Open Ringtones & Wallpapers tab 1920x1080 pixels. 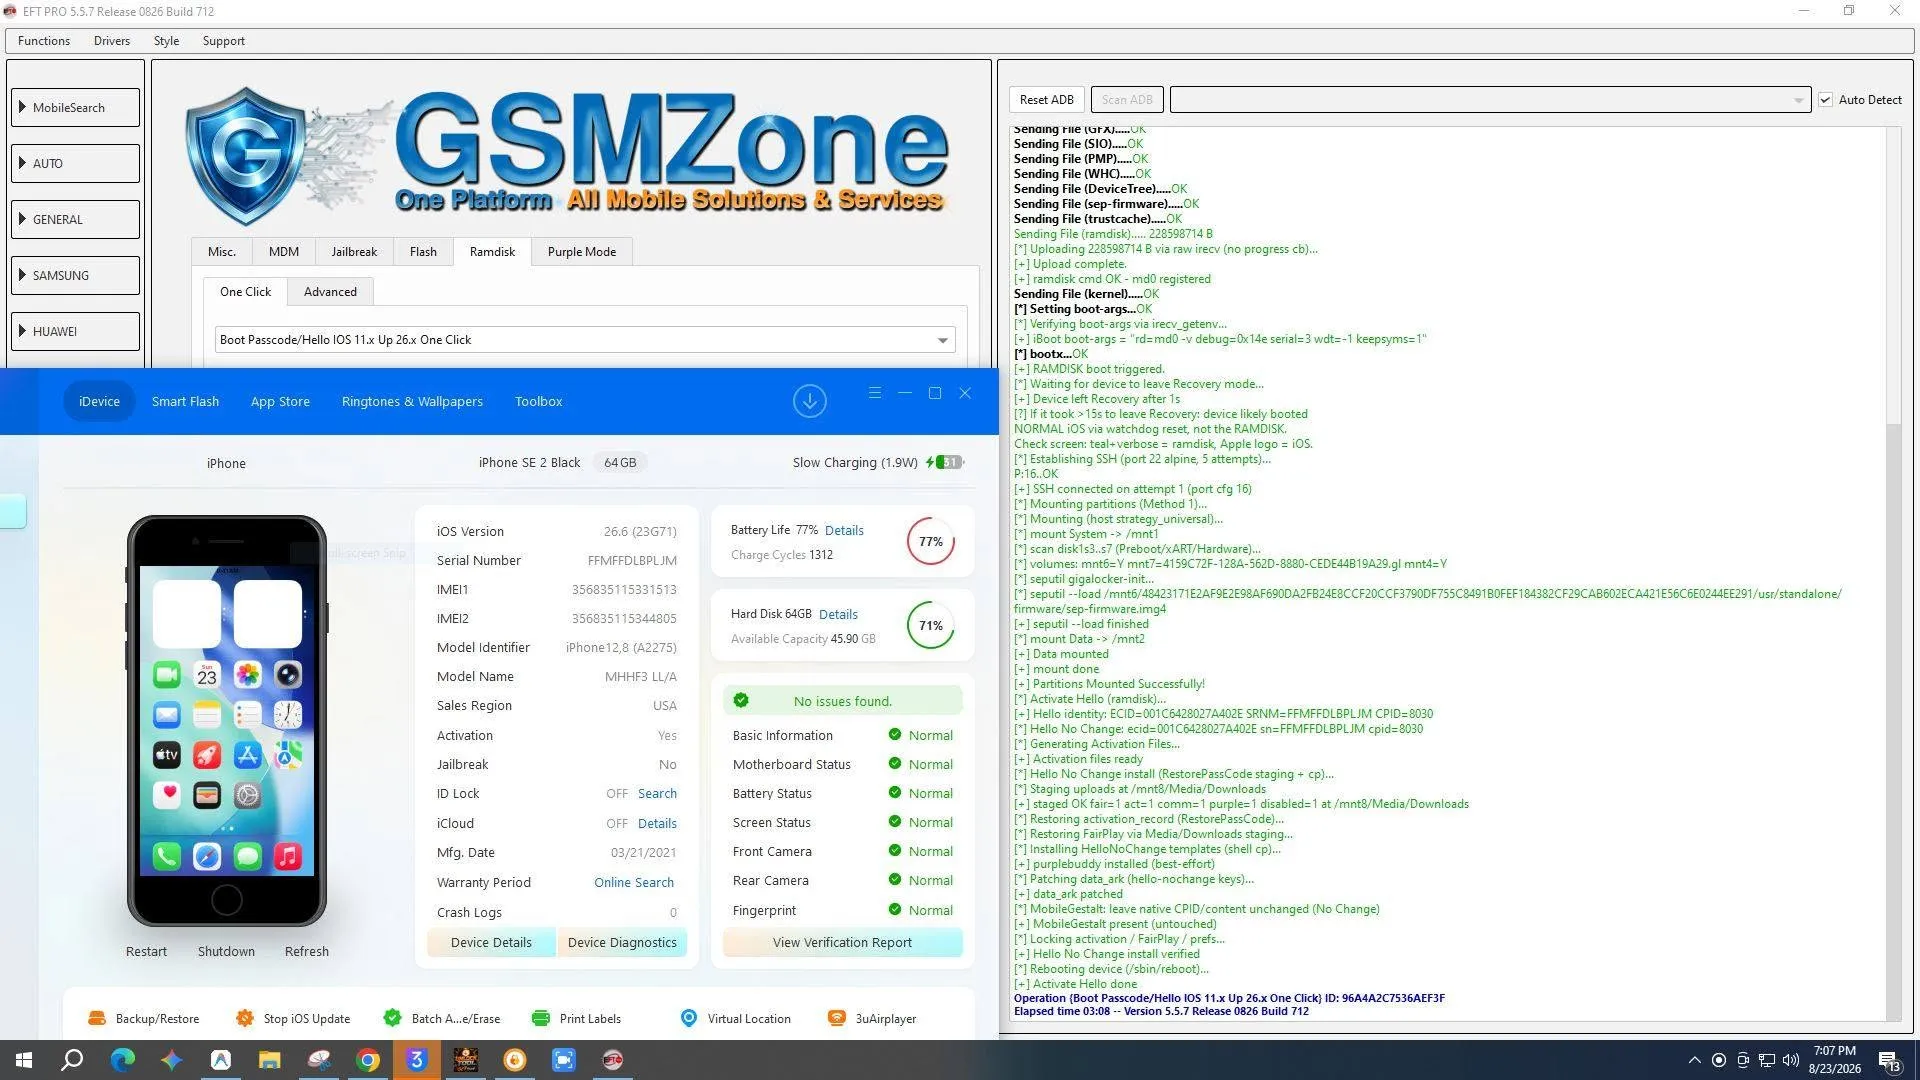(412, 401)
